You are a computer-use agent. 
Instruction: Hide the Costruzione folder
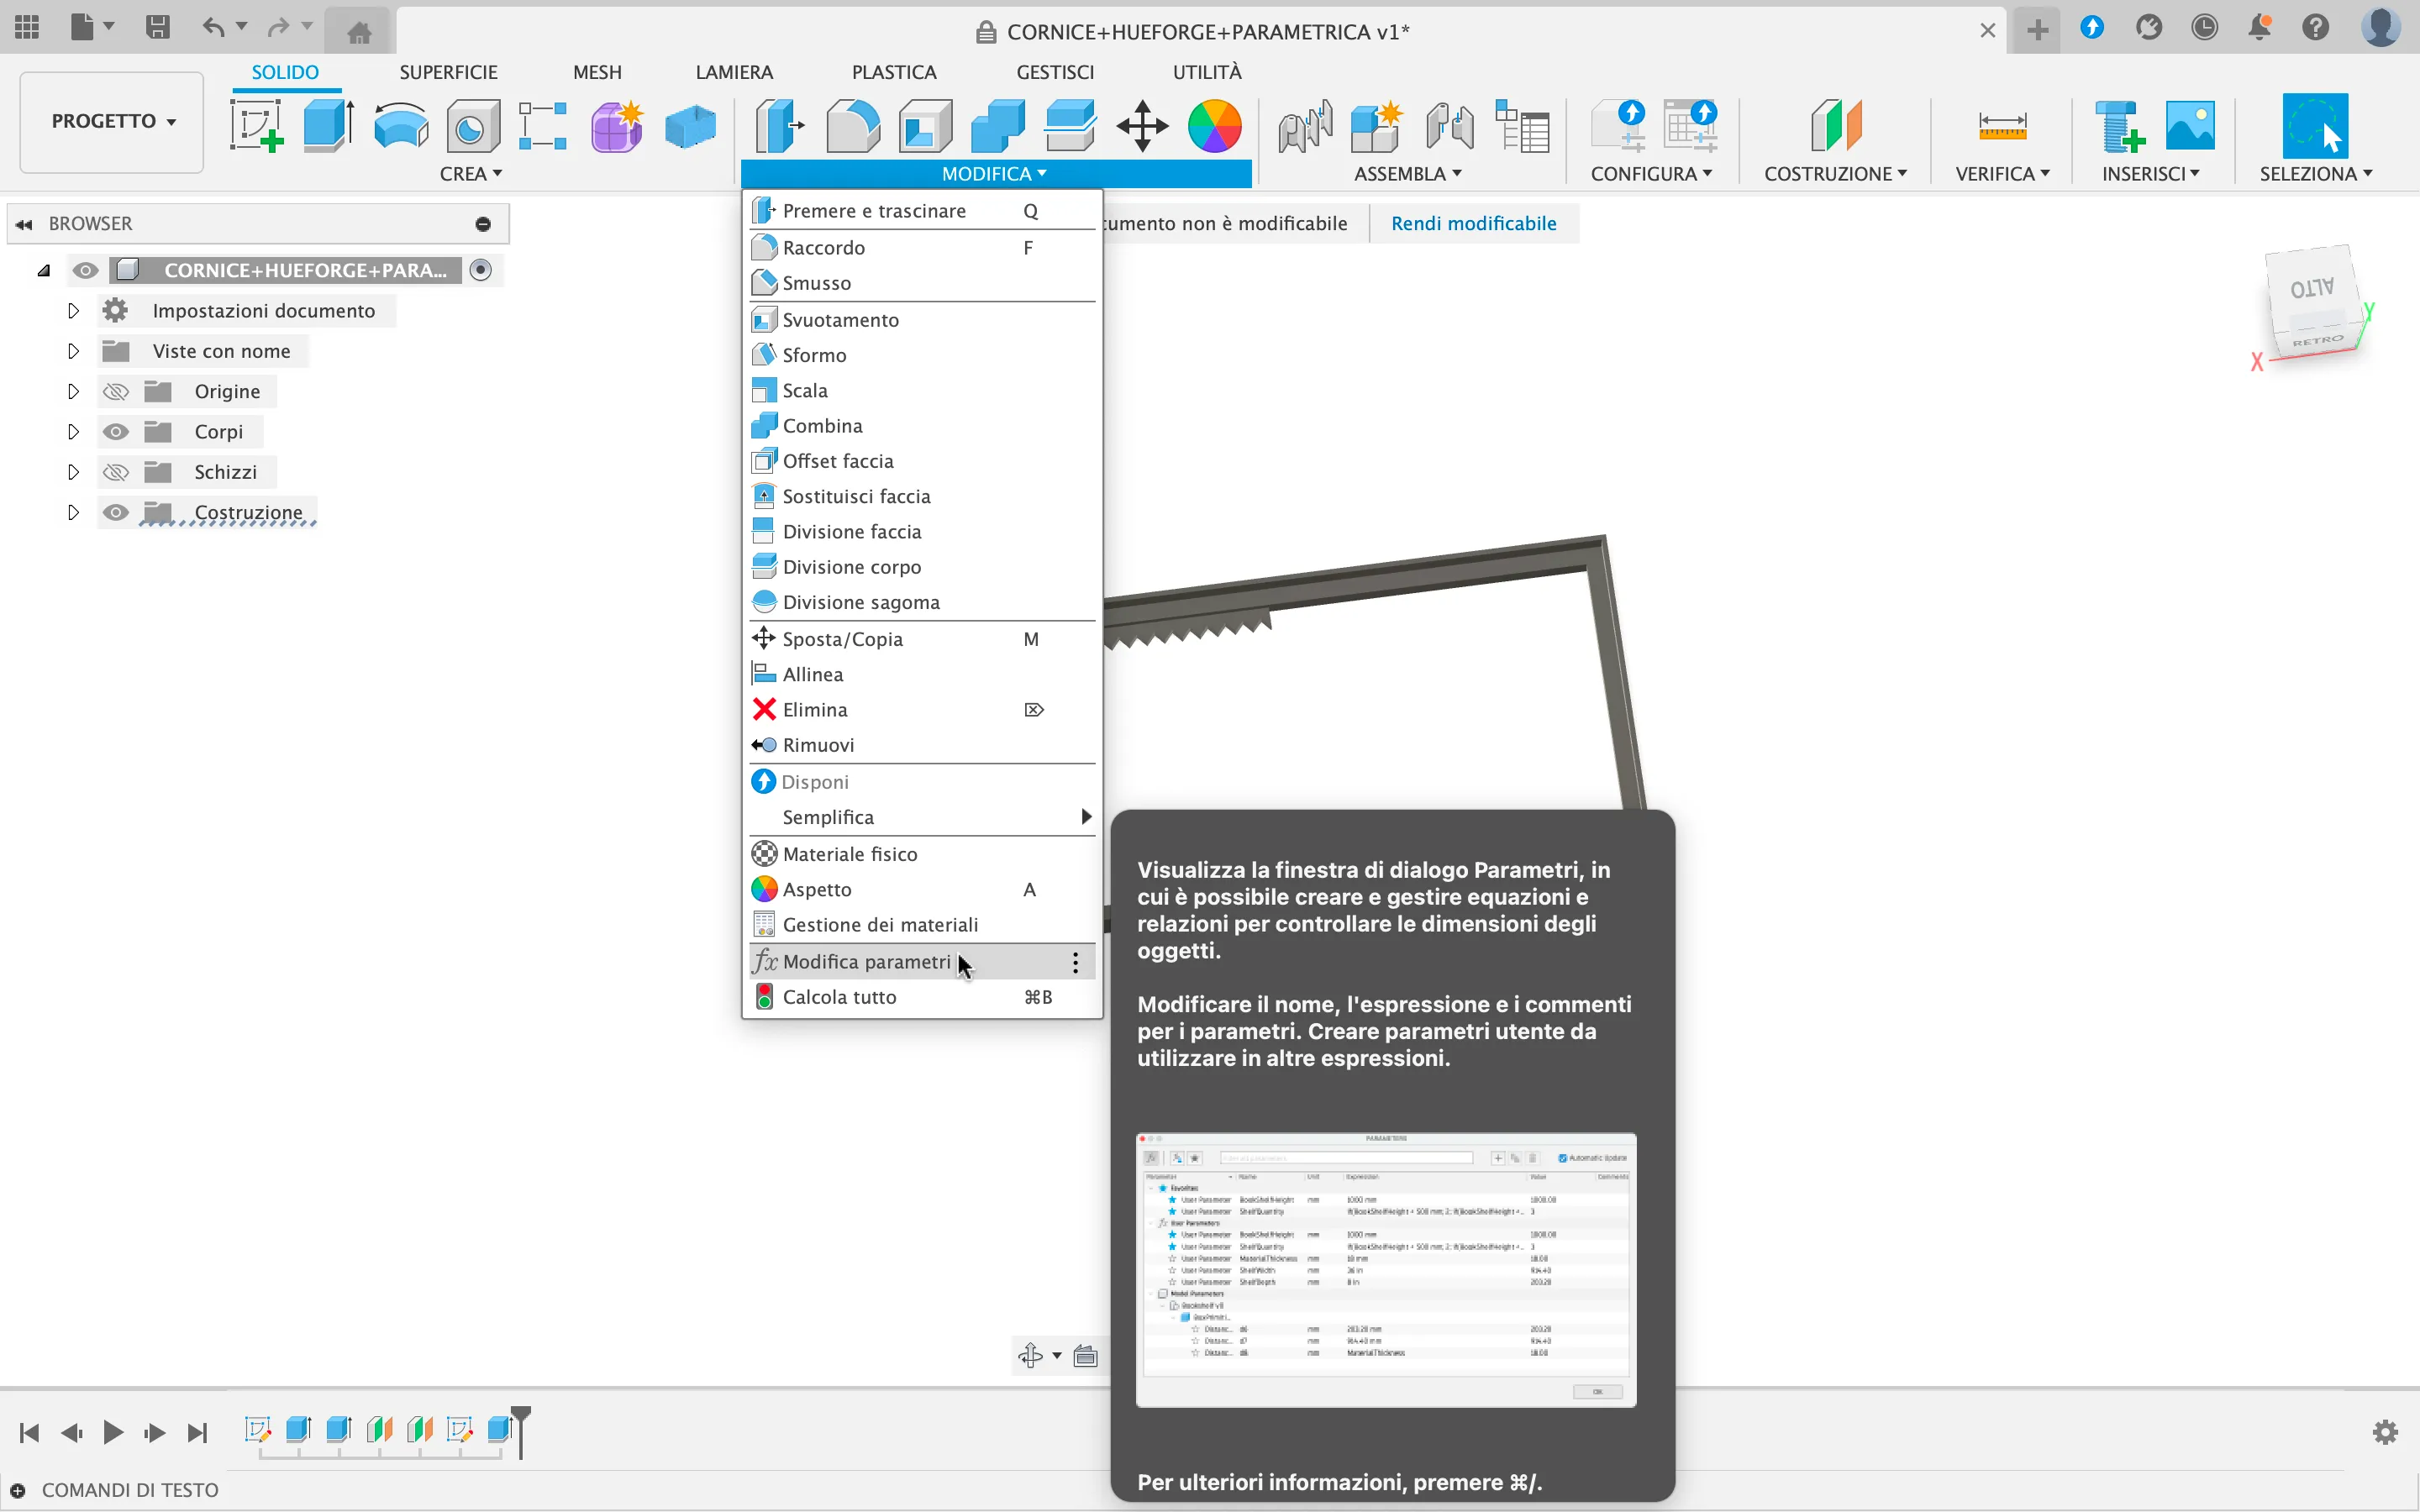point(116,513)
